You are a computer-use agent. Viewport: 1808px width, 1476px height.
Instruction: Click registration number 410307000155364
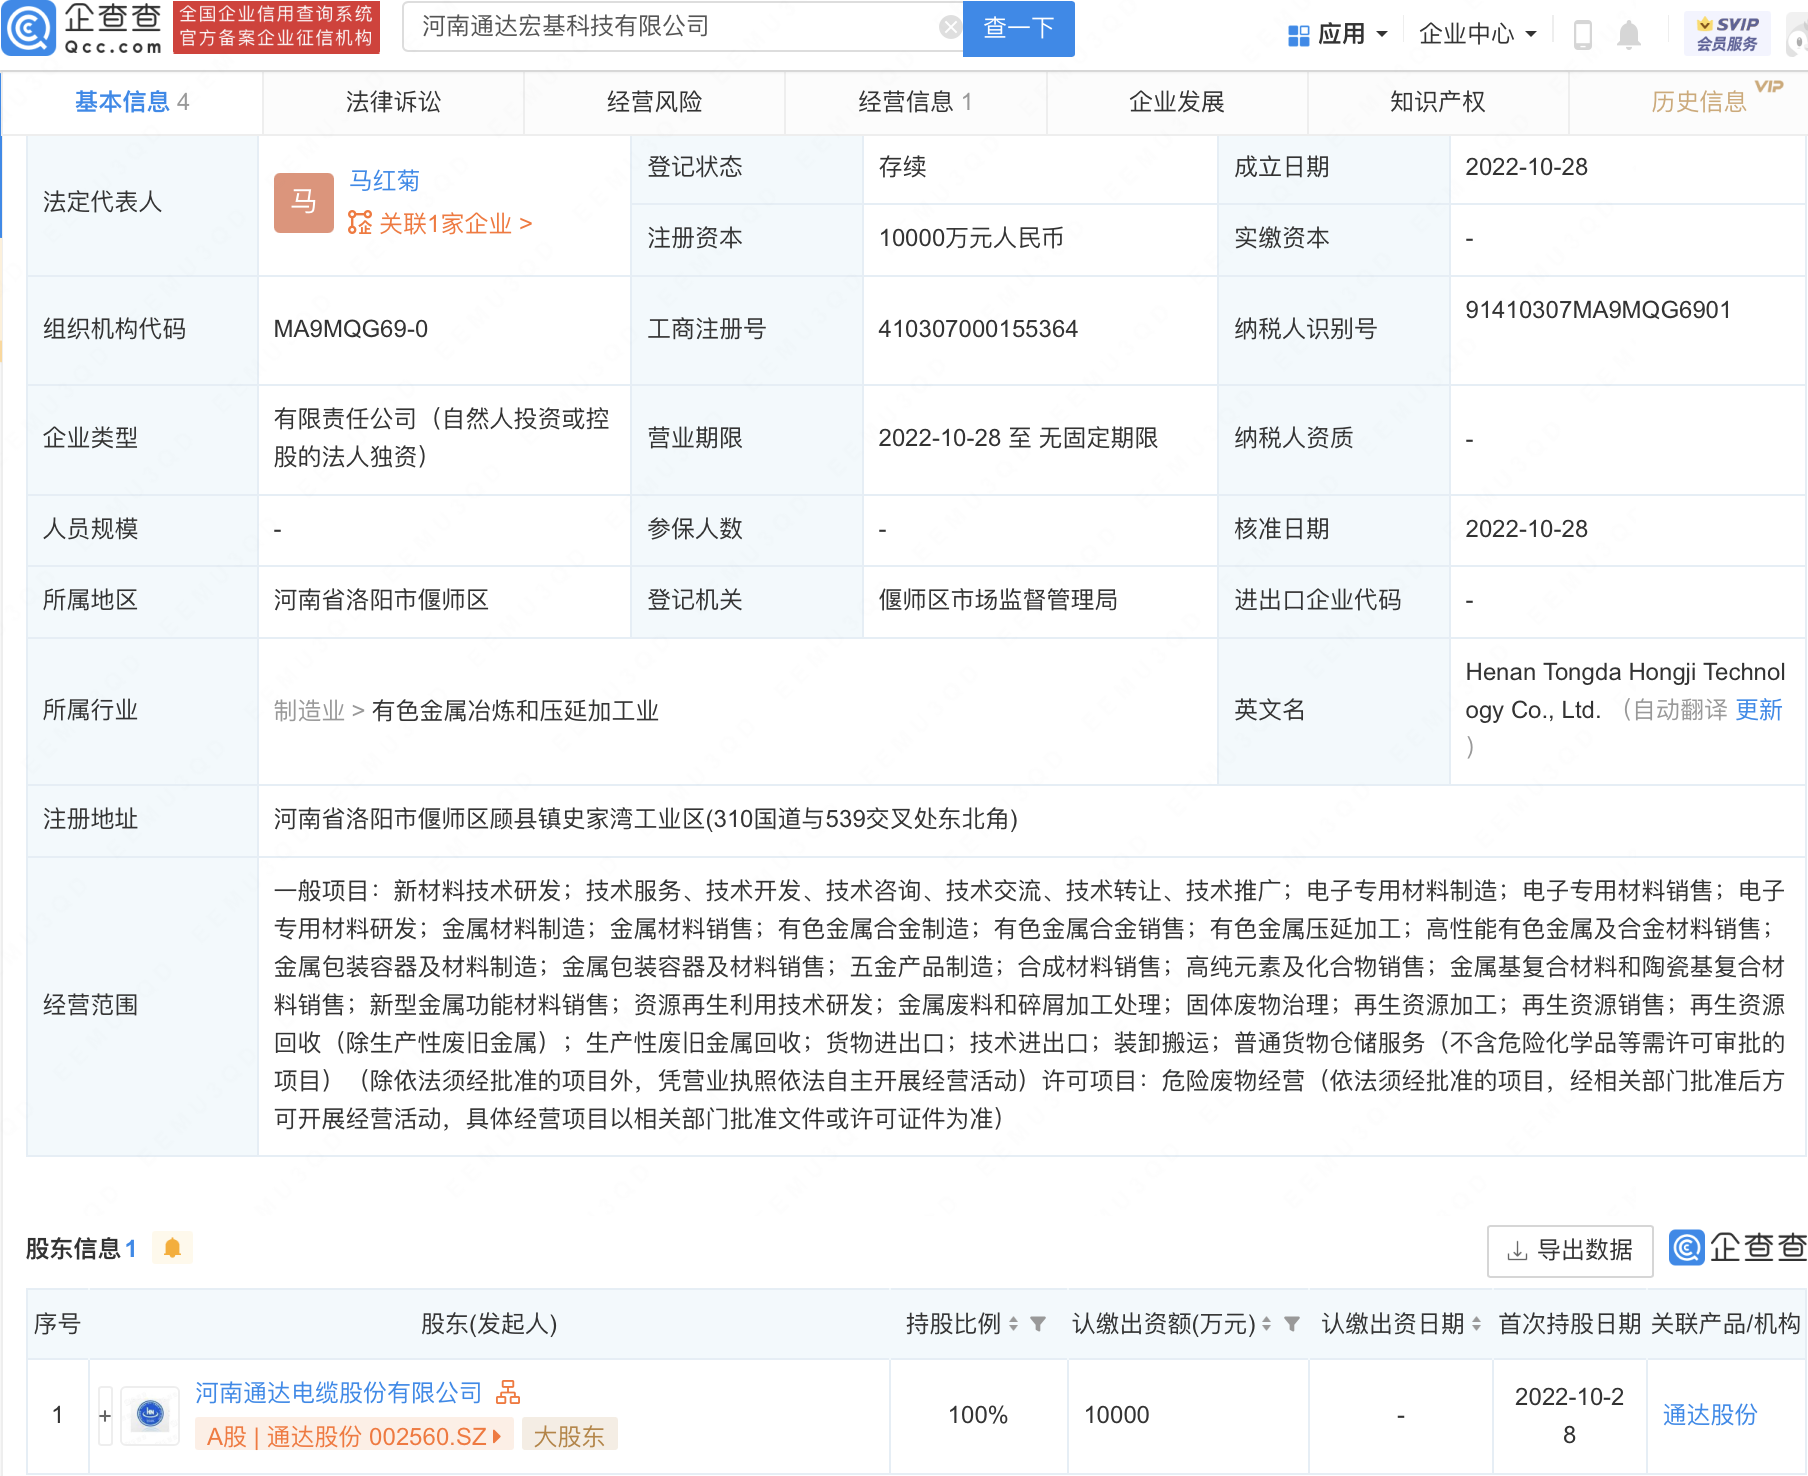(x=978, y=329)
